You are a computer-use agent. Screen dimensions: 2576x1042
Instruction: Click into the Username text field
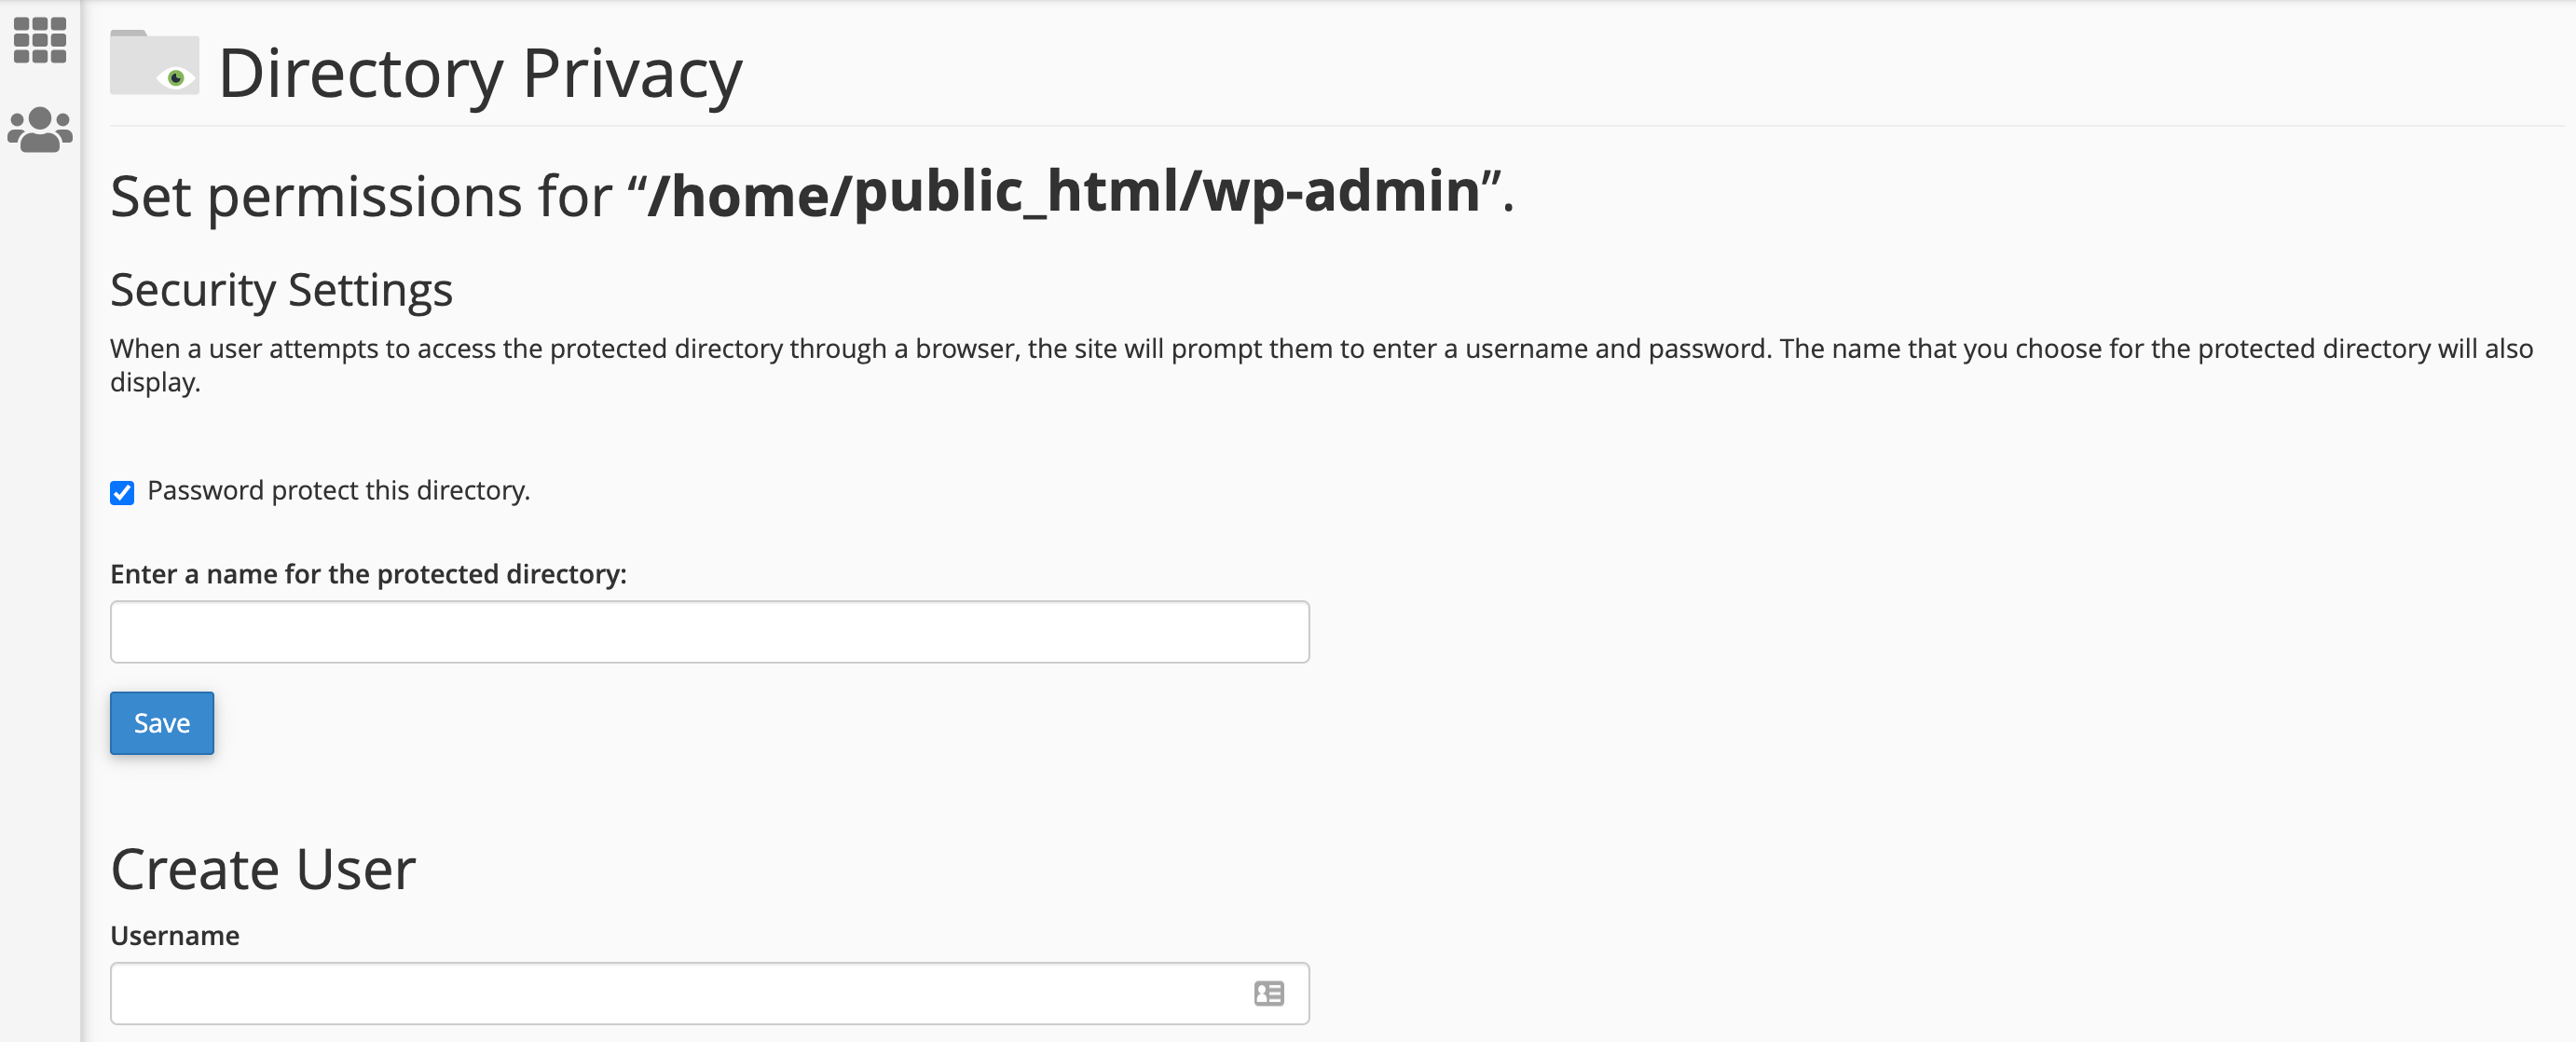tap(680, 993)
